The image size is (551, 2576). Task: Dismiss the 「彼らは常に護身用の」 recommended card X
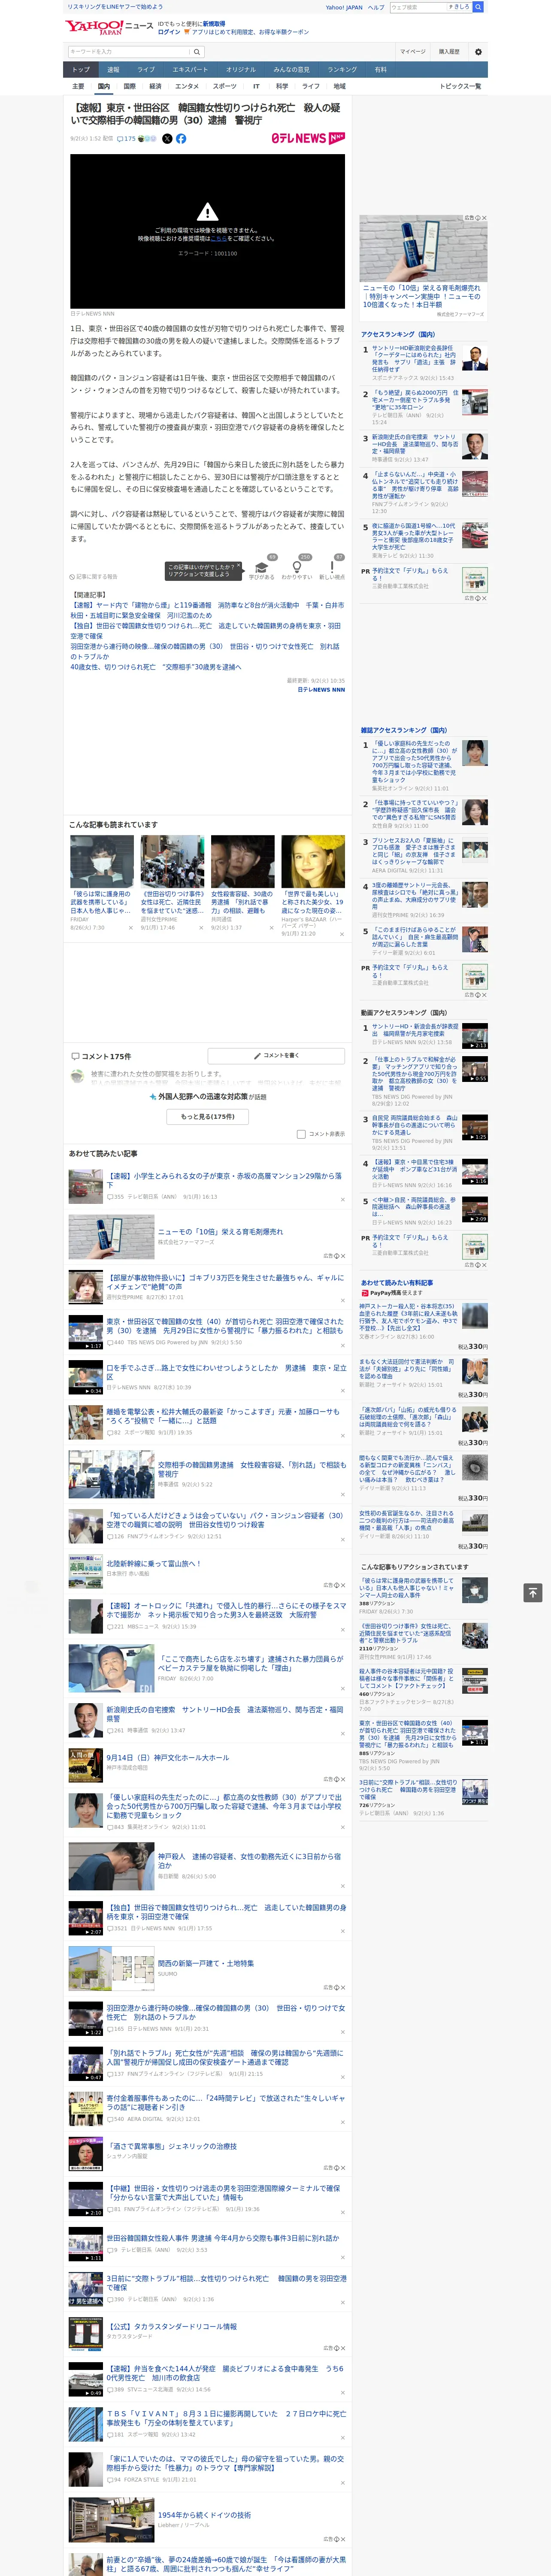click(130, 928)
